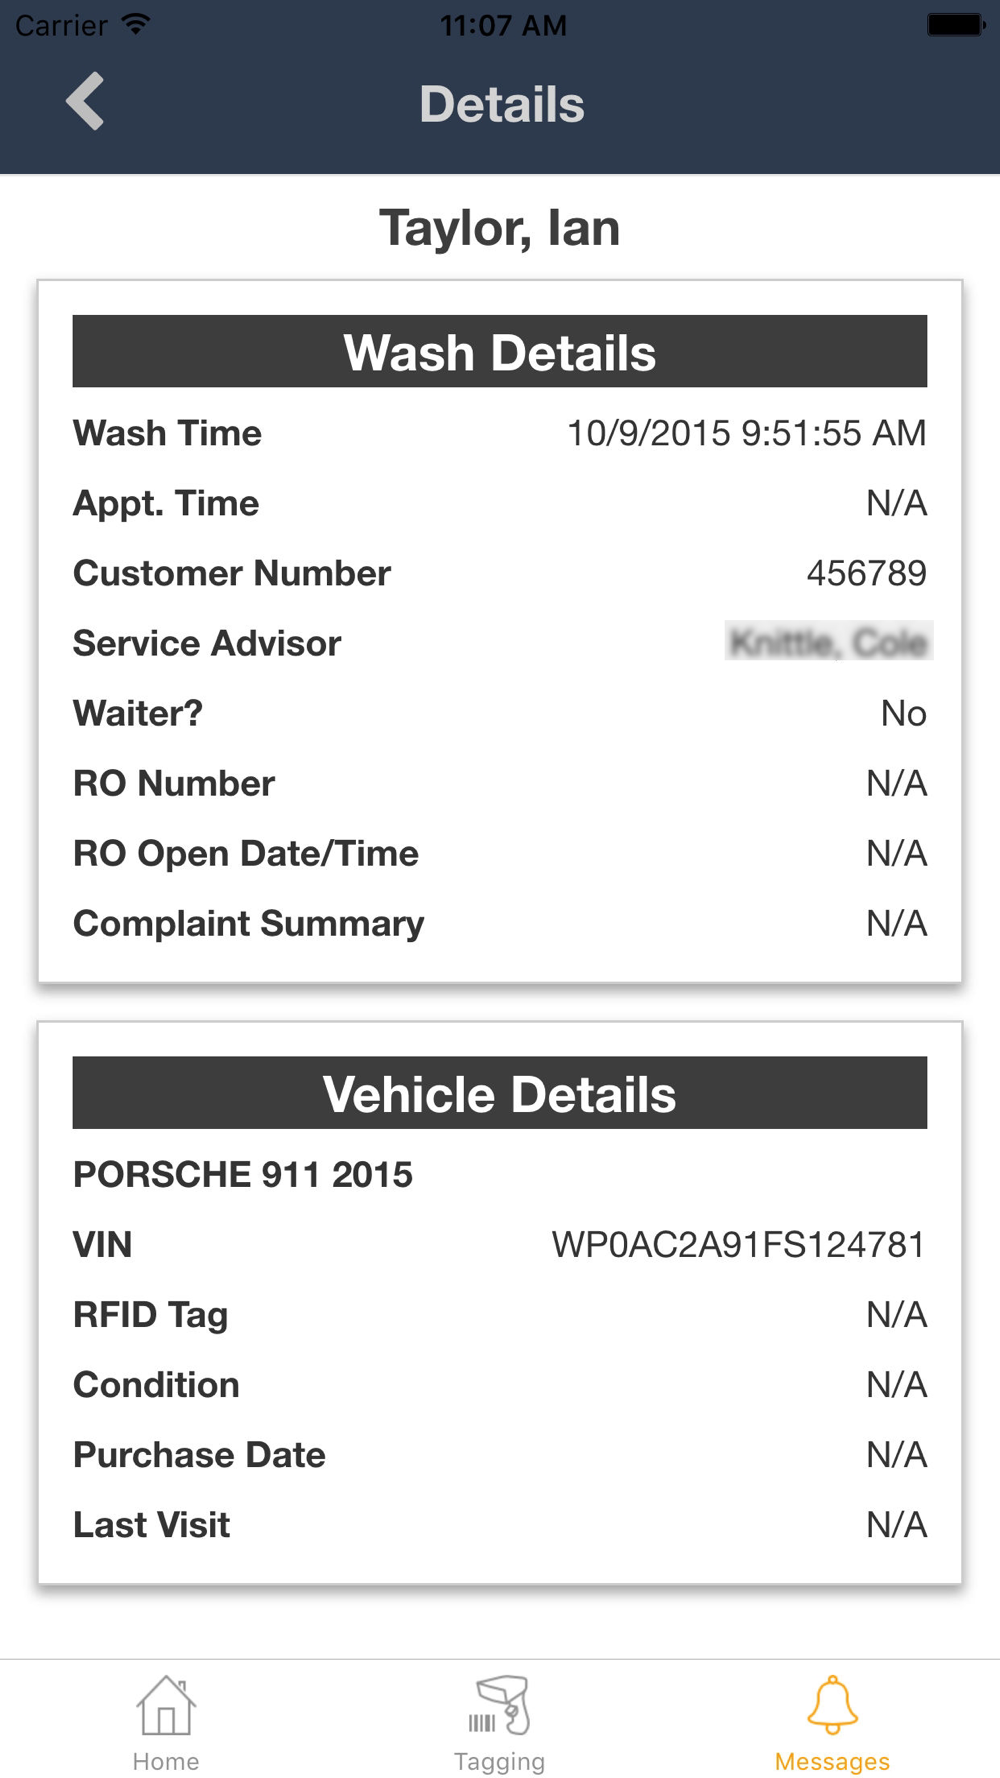
Task: Tap the Details page title
Action: click(501, 104)
